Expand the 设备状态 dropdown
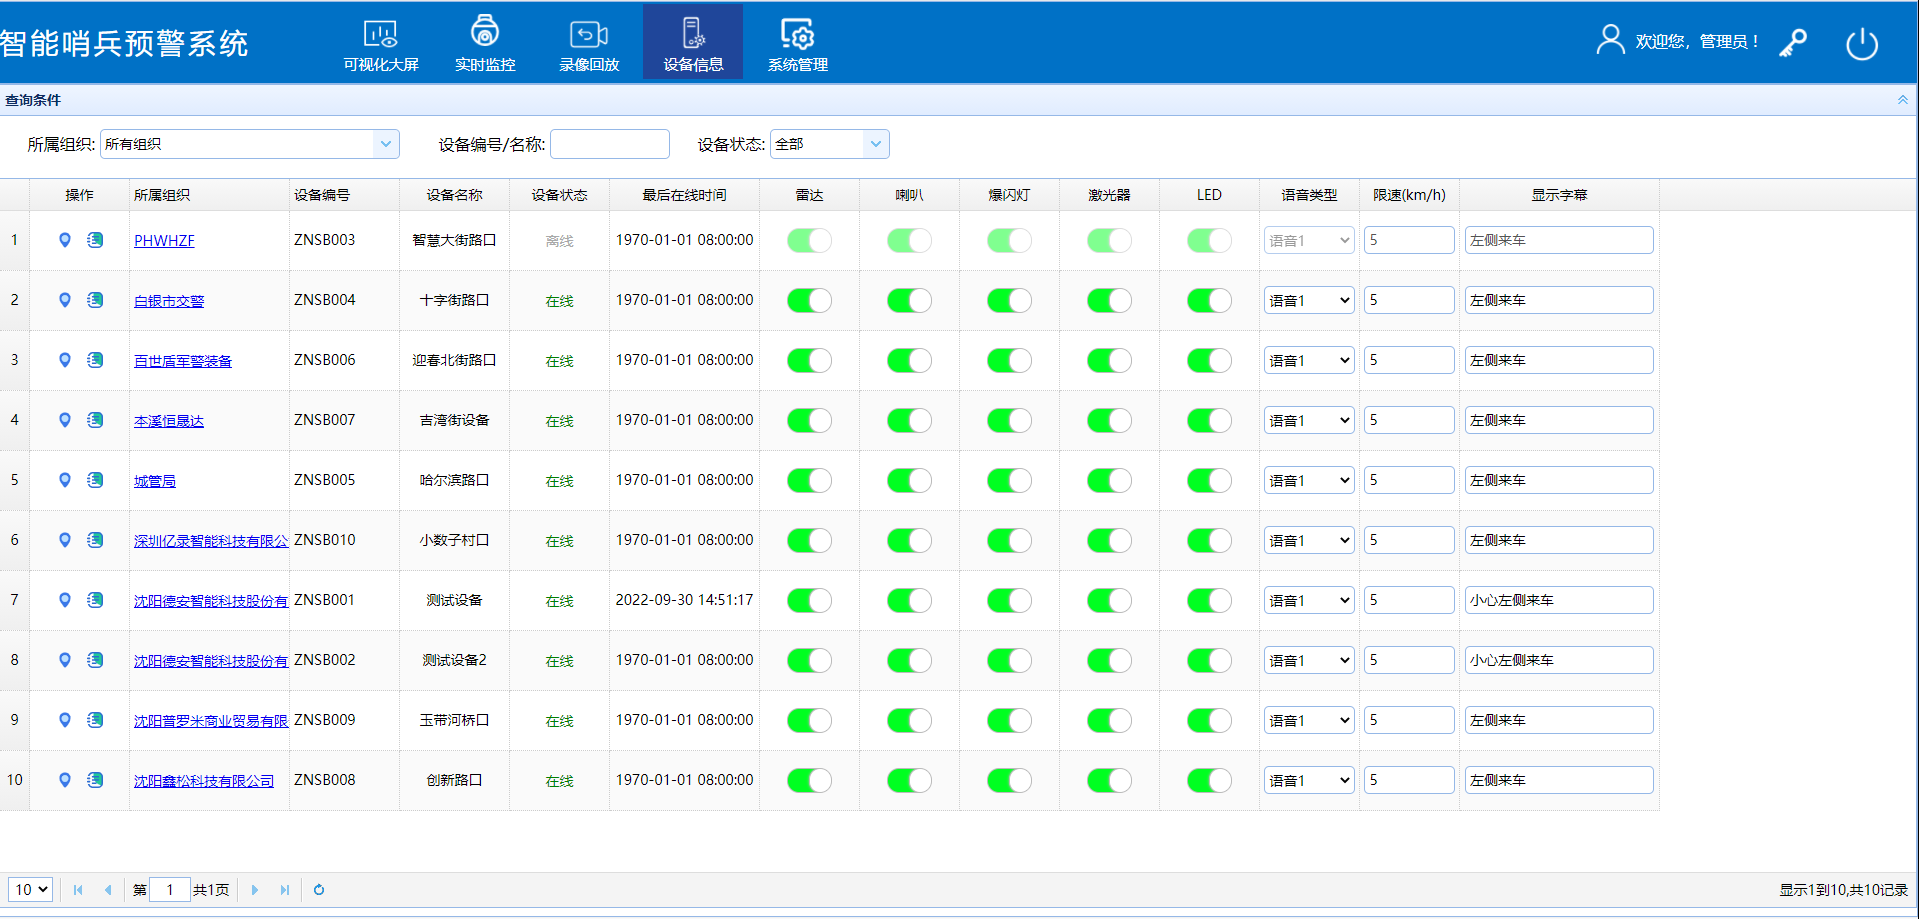 [x=875, y=144]
